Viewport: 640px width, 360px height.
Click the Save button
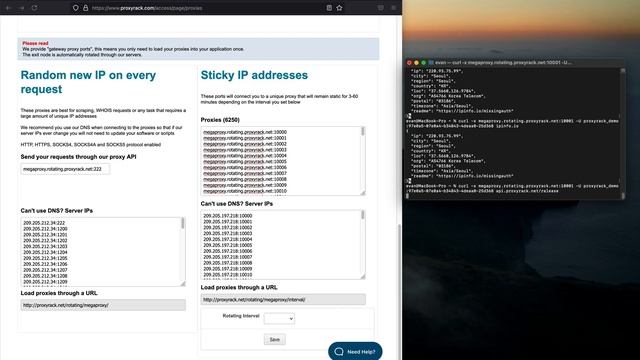click(x=275, y=339)
